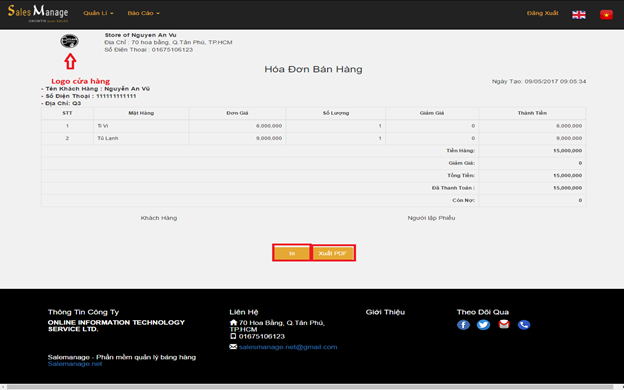The height and width of the screenshot is (390, 624).
Task: Click the Thành Tiền column header
Action: (532, 113)
